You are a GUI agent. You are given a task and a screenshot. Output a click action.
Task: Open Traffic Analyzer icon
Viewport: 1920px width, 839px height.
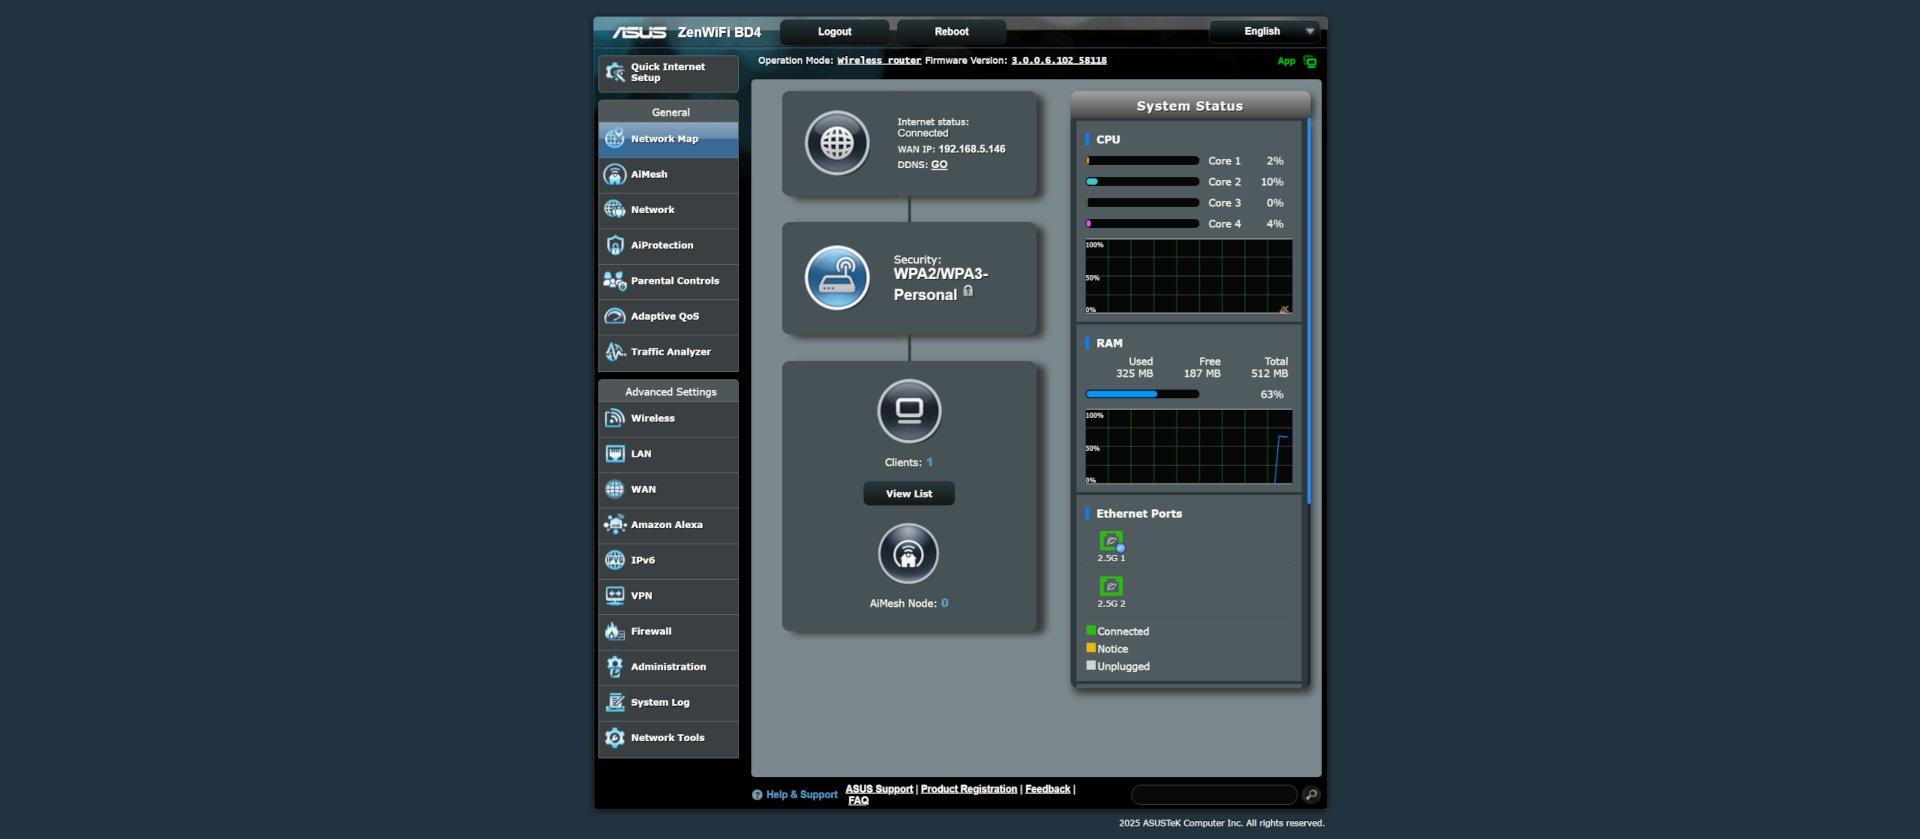(x=615, y=352)
